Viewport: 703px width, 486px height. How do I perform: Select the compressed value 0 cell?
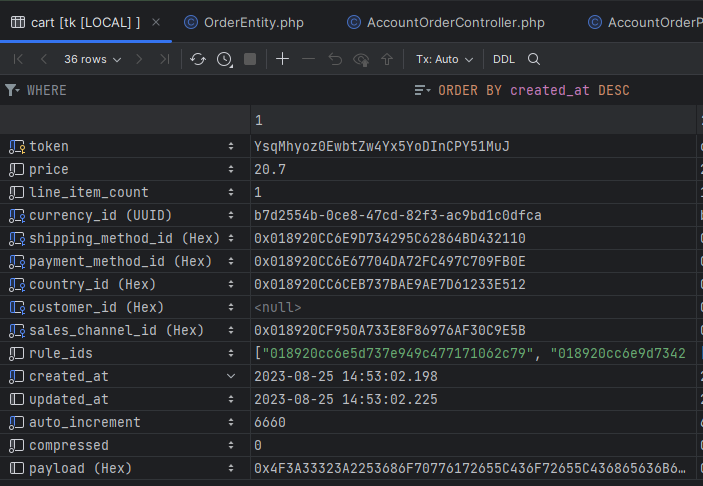(x=473, y=445)
